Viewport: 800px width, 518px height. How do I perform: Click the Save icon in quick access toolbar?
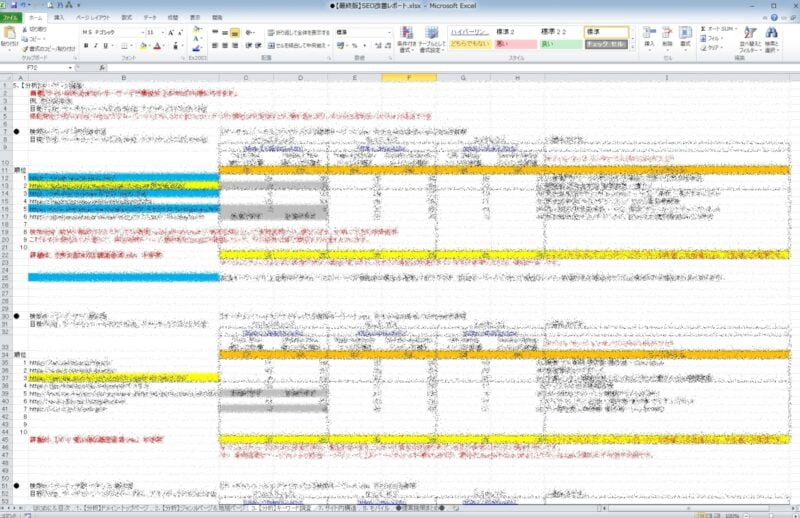coord(13,5)
